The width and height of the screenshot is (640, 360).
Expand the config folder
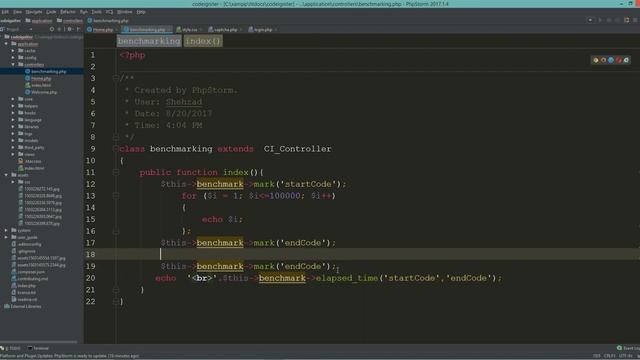tap(13, 58)
